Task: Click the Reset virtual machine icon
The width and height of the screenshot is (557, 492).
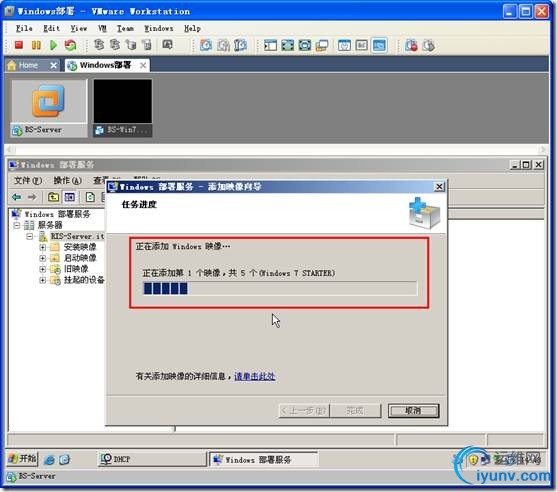Action: 70,45
